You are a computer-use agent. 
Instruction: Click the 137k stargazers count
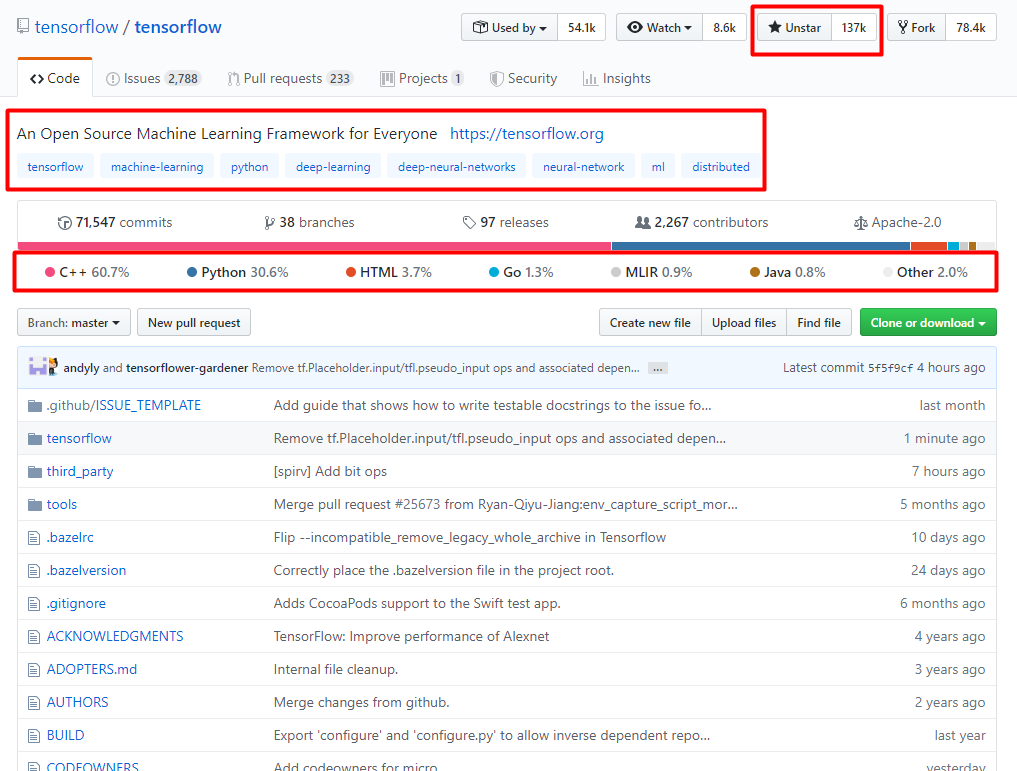(x=854, y=27)
